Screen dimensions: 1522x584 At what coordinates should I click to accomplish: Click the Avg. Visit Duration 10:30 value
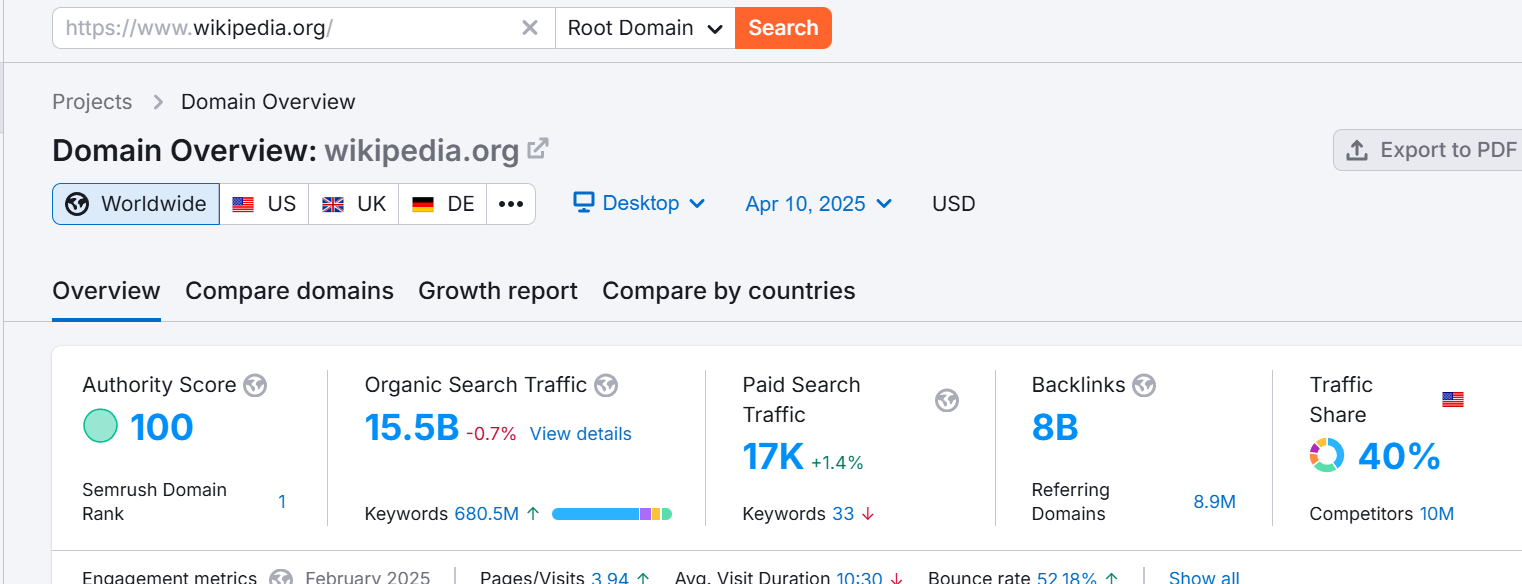point(859,578)
